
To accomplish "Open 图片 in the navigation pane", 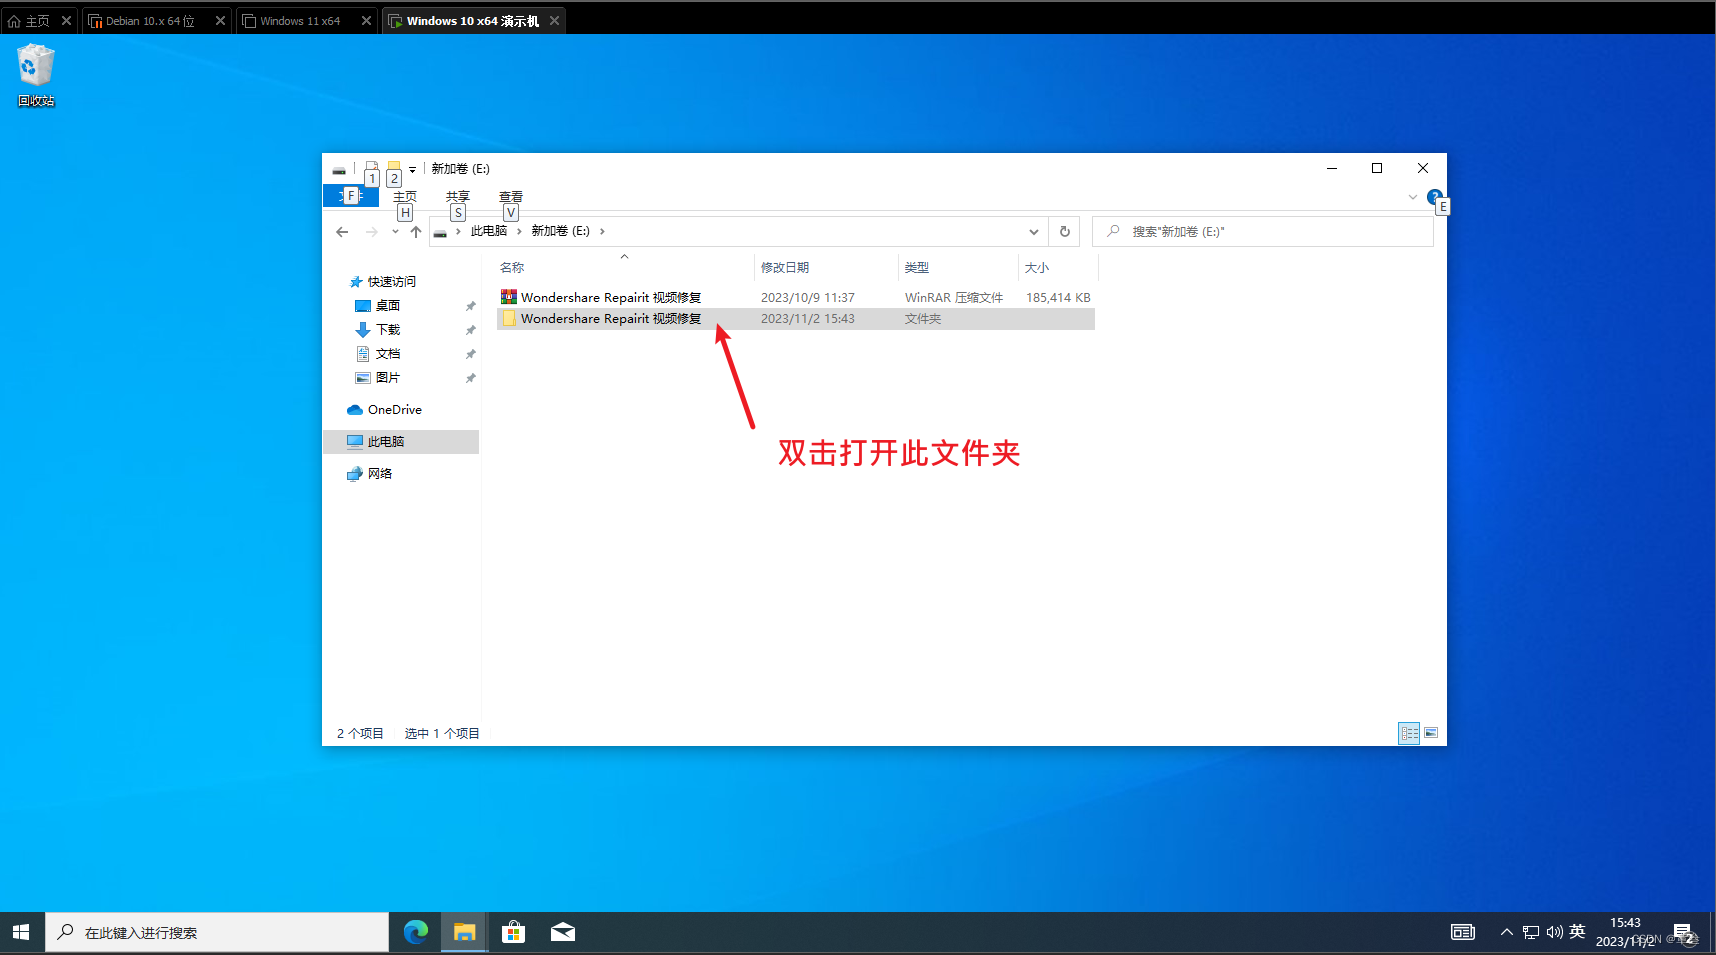I will [388, 378].
